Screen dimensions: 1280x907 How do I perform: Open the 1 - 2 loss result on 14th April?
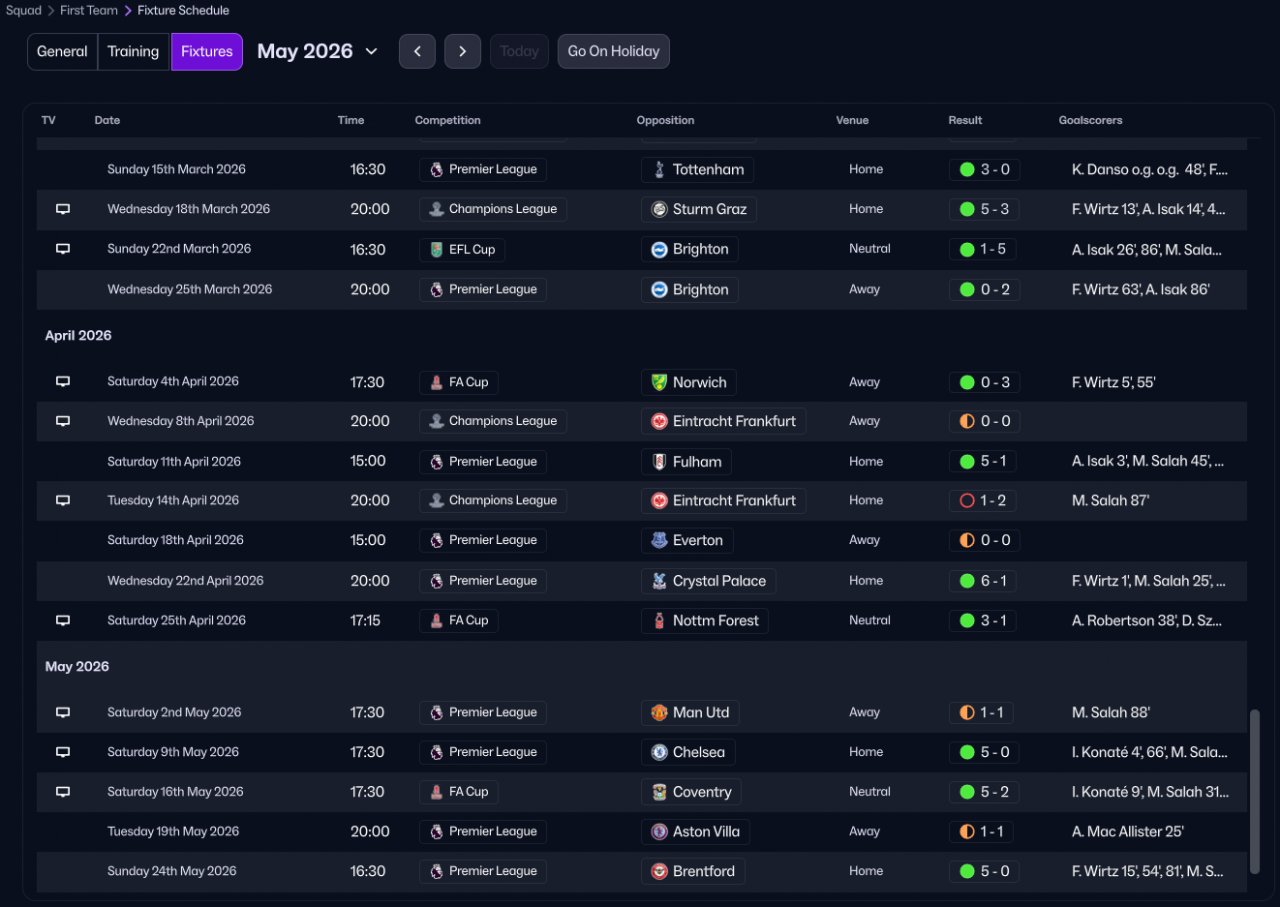(984, 501)
